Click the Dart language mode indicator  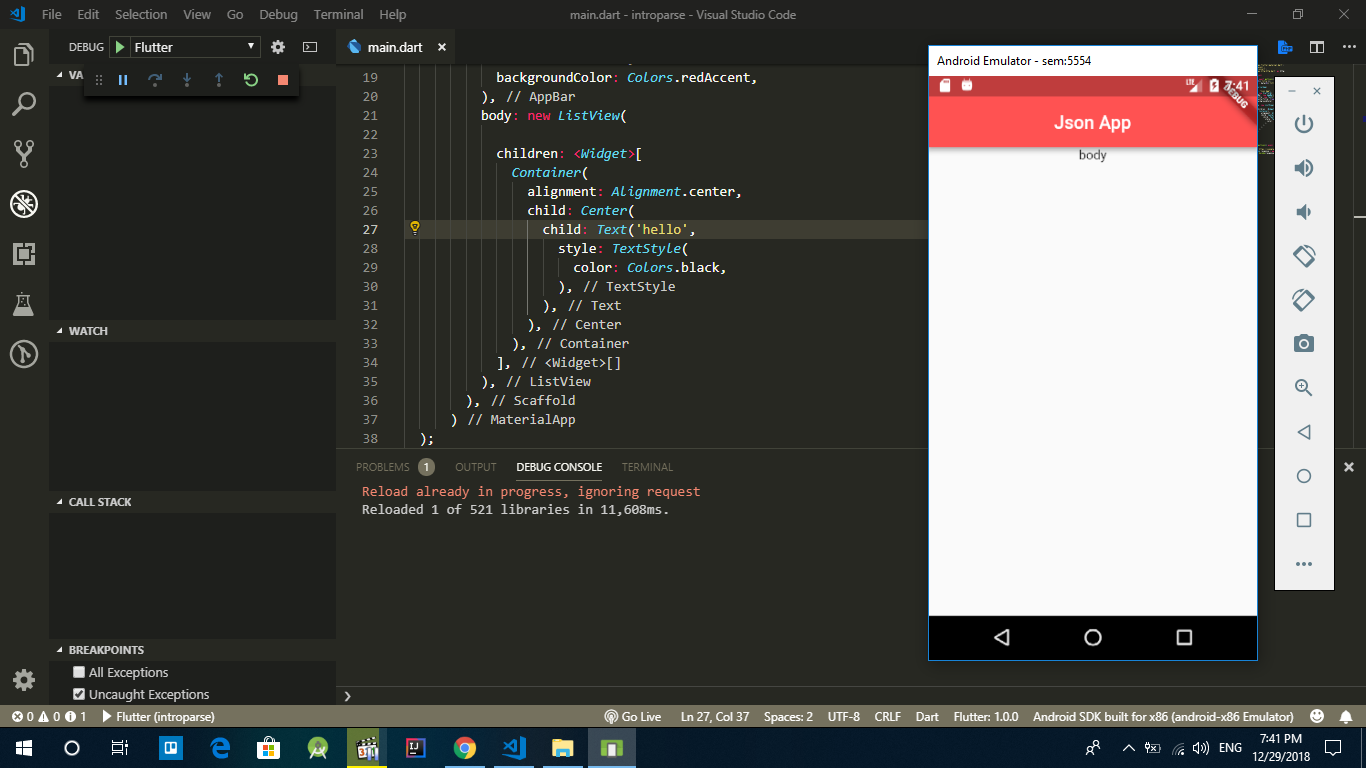tap(926, 716)
